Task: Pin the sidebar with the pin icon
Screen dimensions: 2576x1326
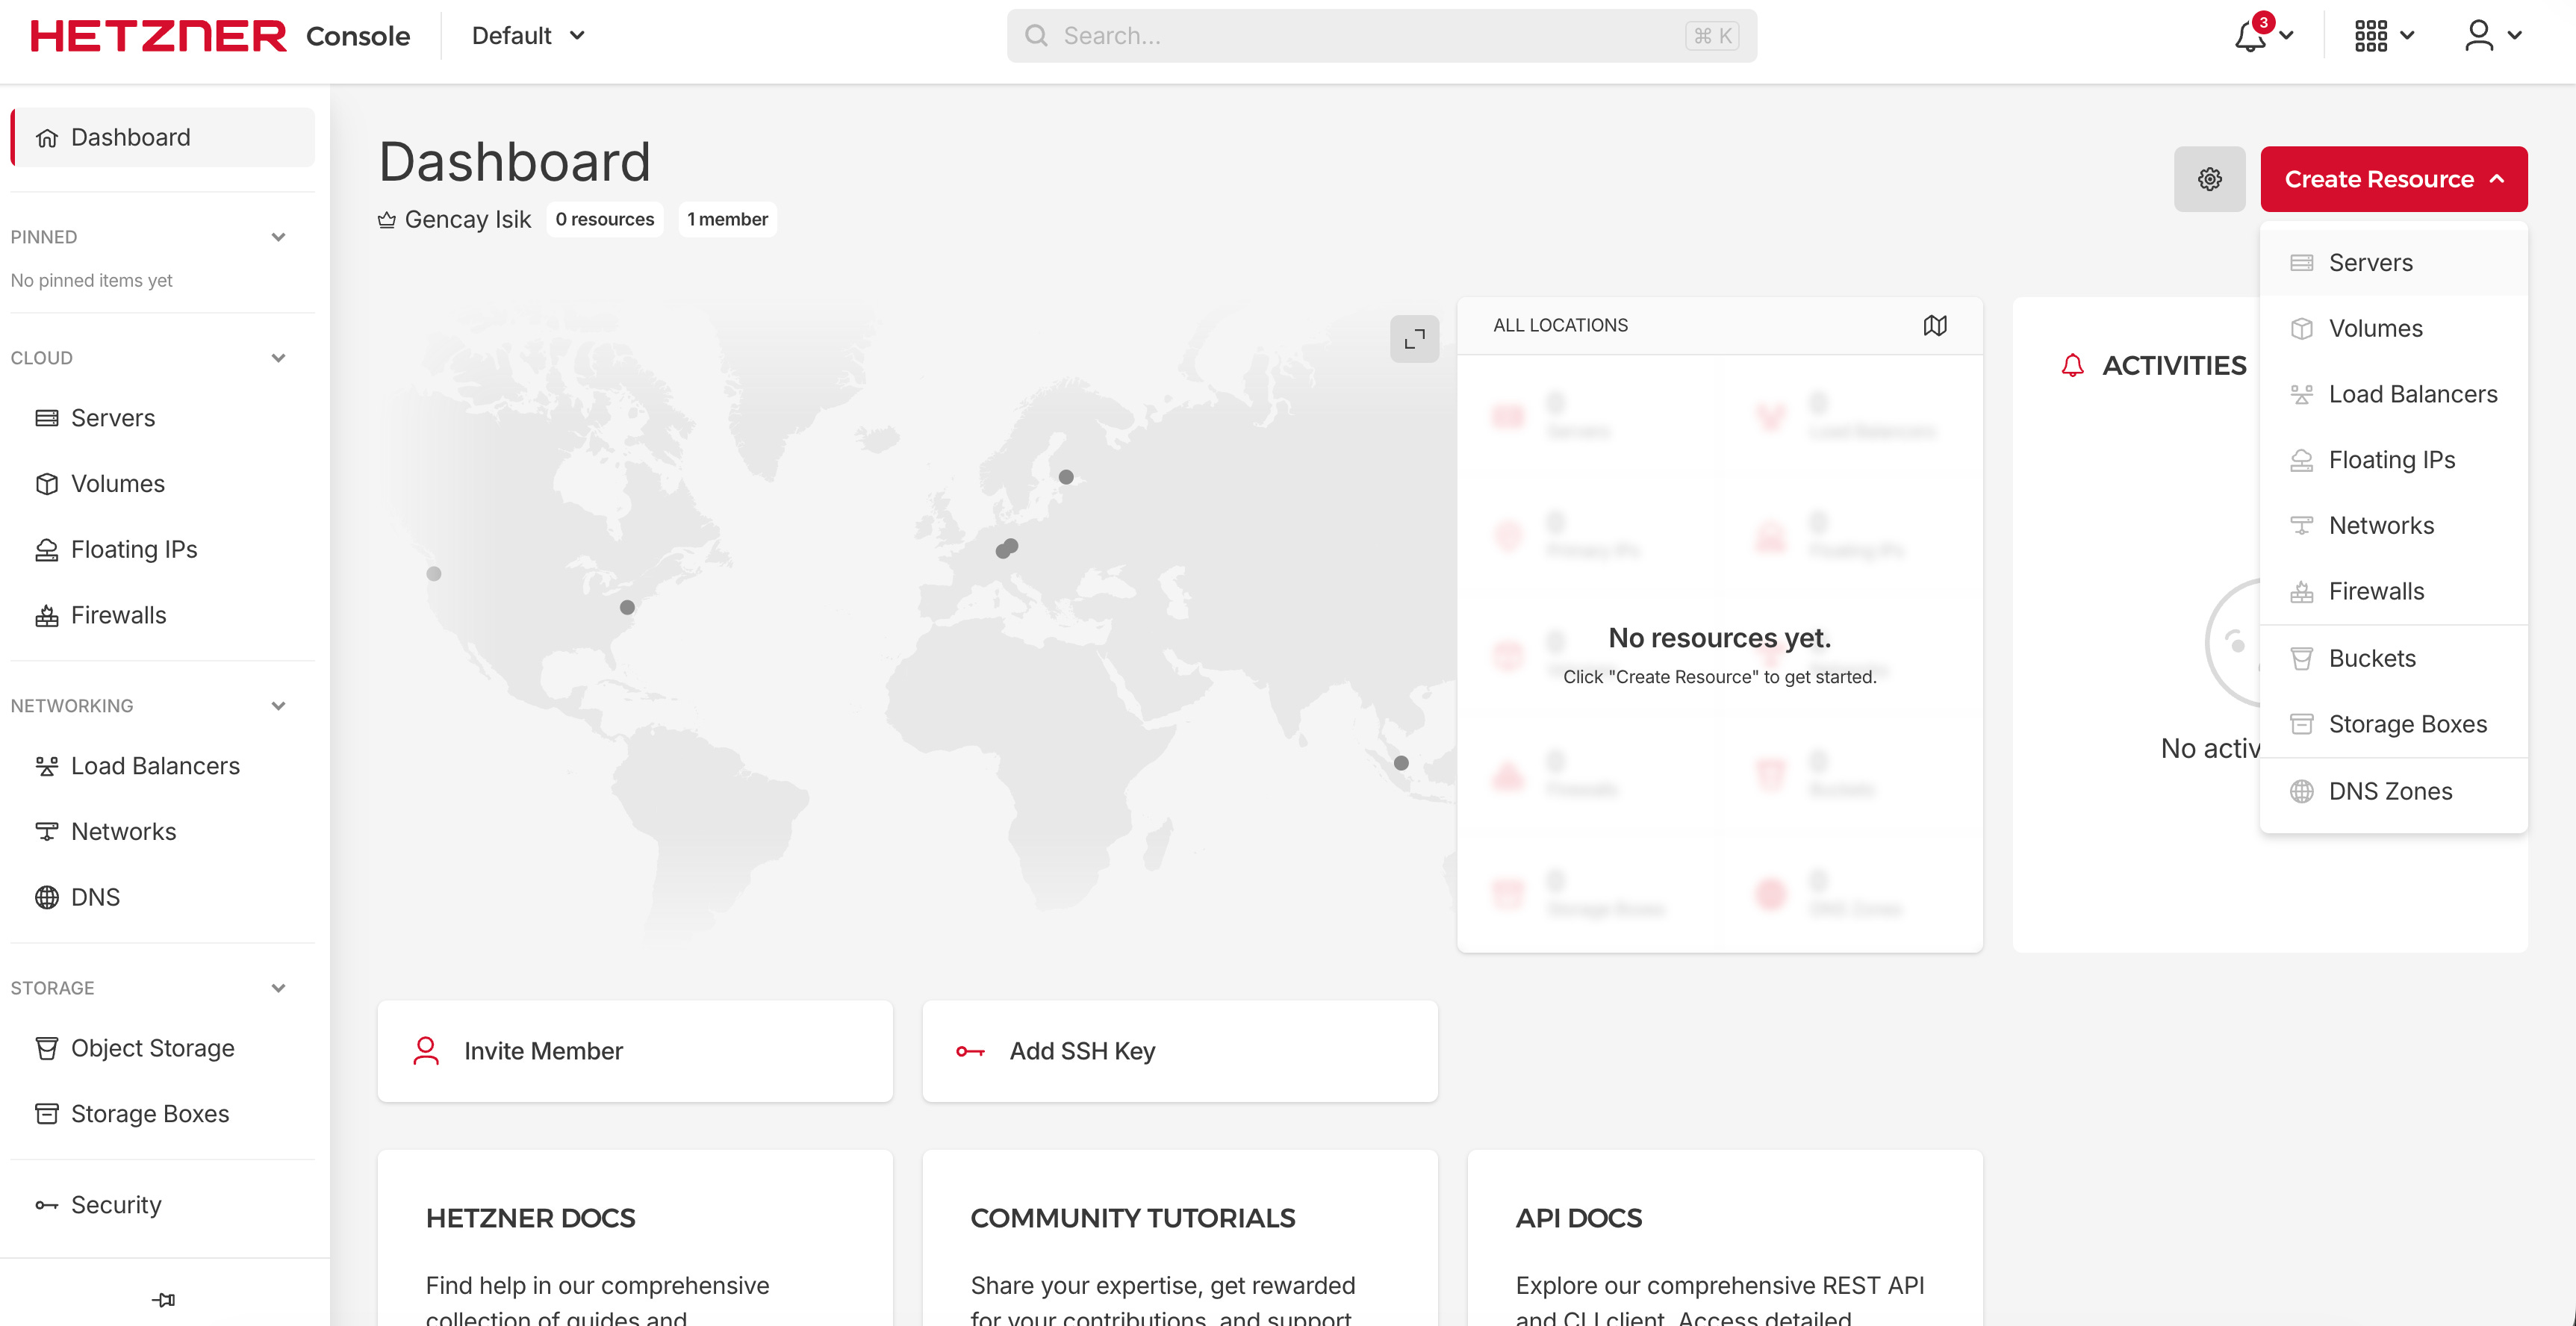Action: click(164, 1299)
